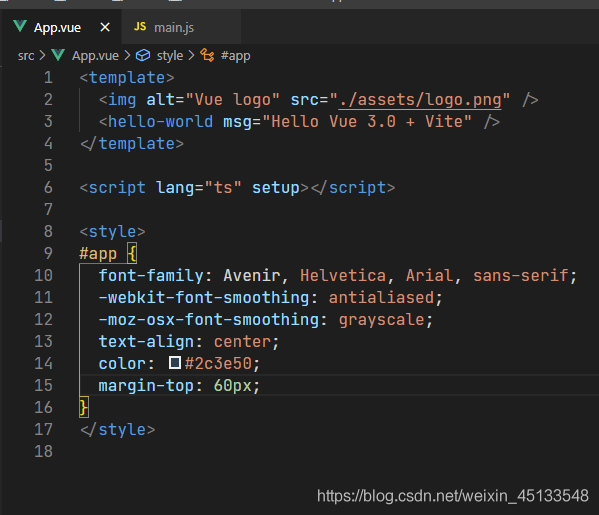The width and height of the screenshot is (599, 515).
Task: Click the closing curly brace on line 16
Action: click(84, 407)
